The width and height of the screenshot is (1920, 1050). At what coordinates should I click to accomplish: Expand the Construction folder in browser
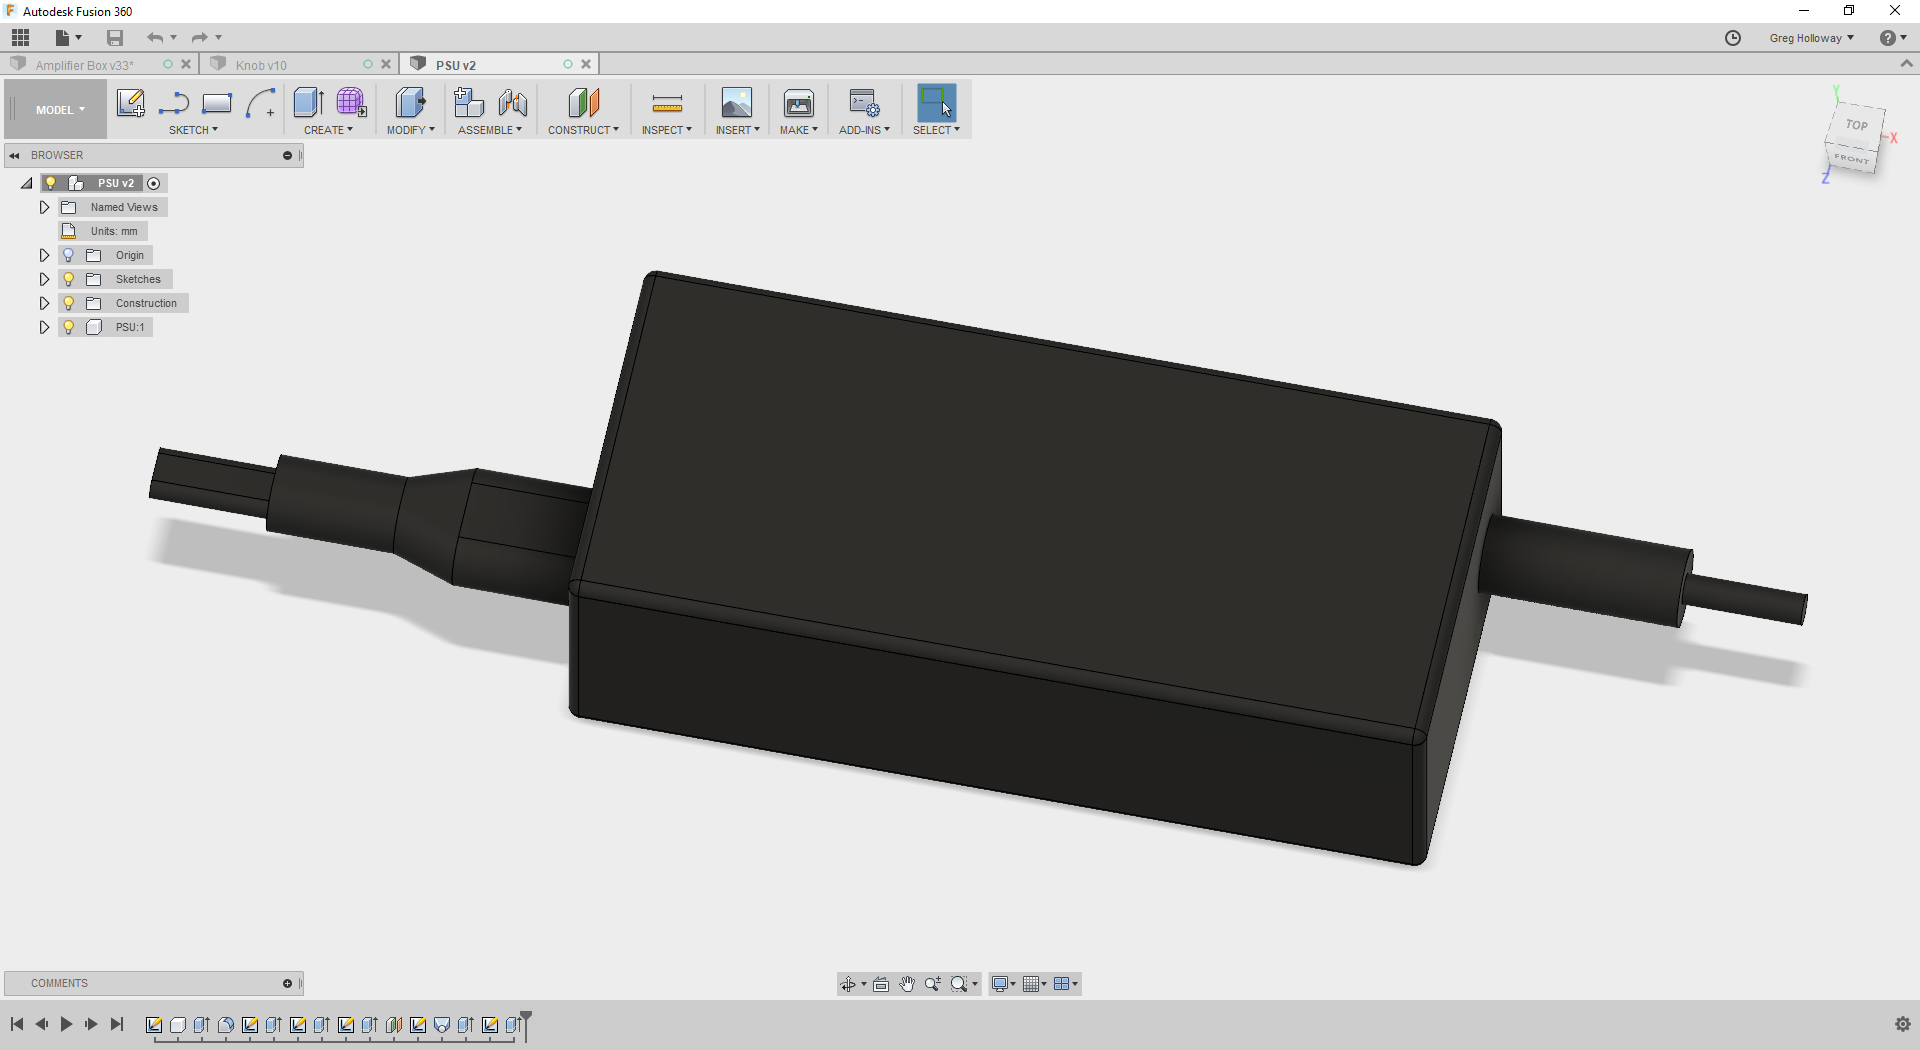[x=43, y=303]
